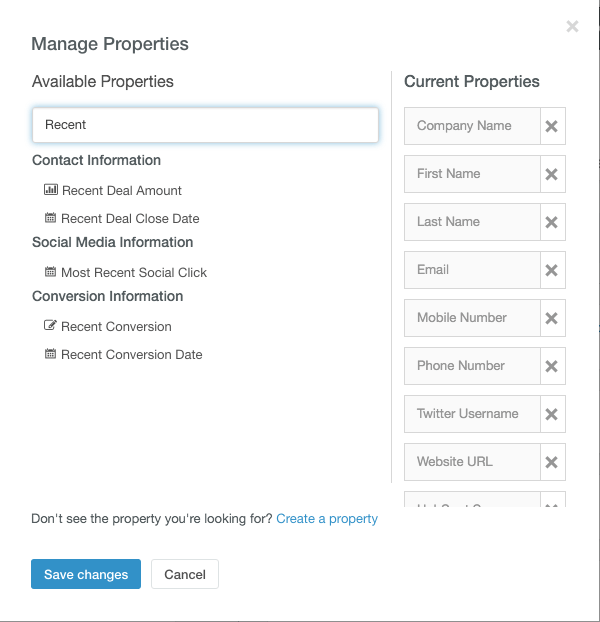600x622 pixels.
Task: Remove Website URL with its X icon
Action: pos(552,462)
